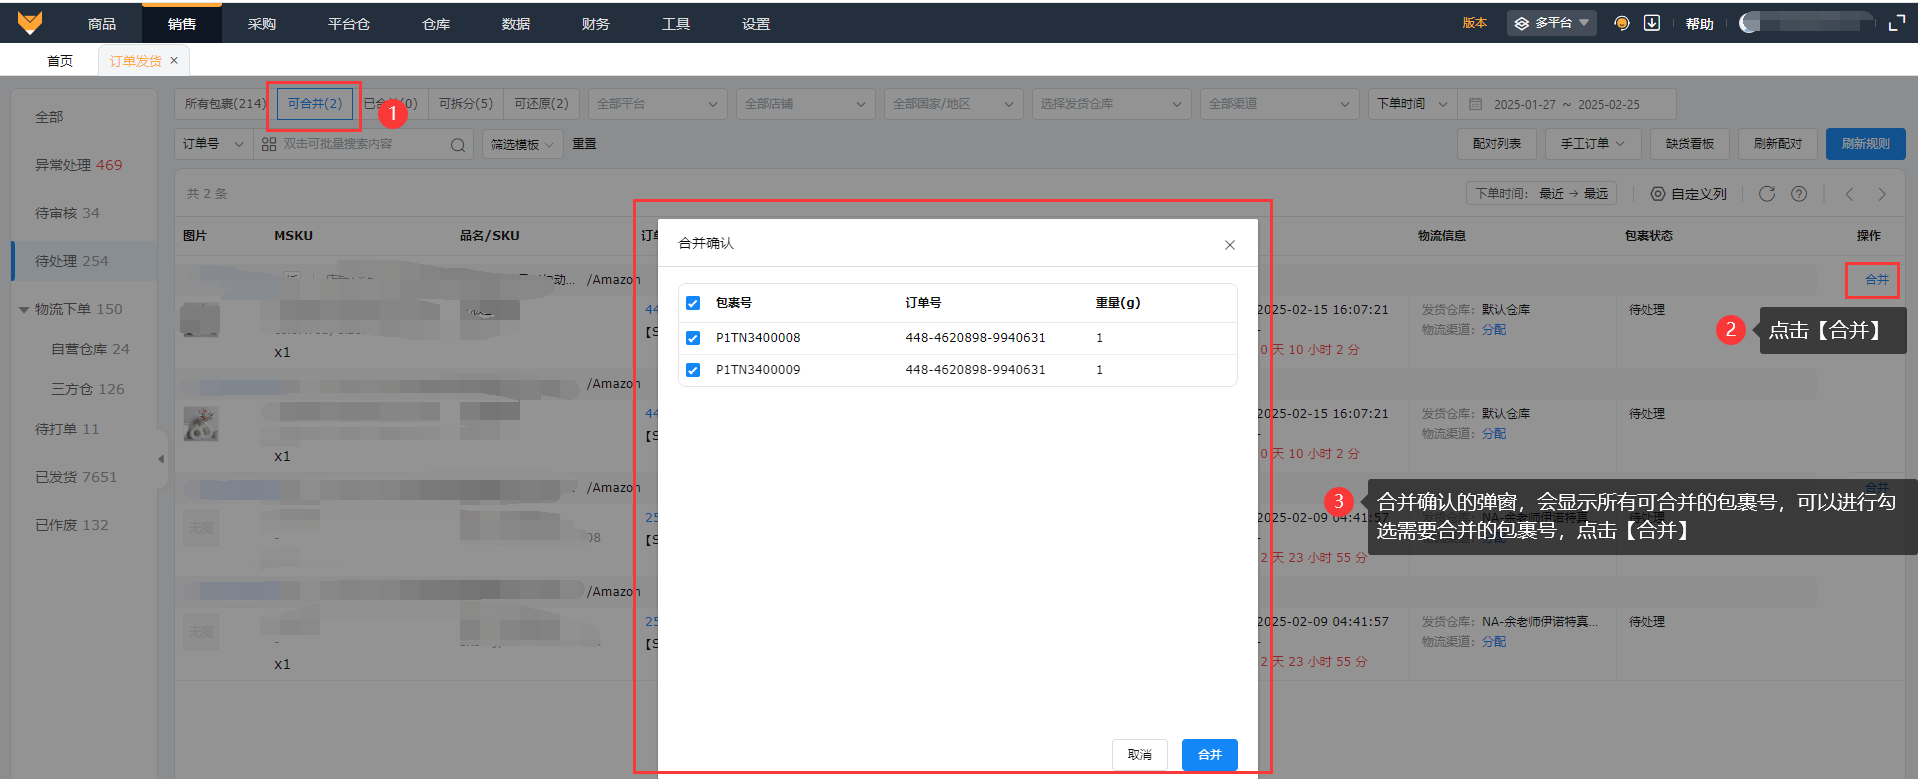This screenshot has width=1918, height=779.
Task: Open the 商品 menu
Action: tap(102, 24)
